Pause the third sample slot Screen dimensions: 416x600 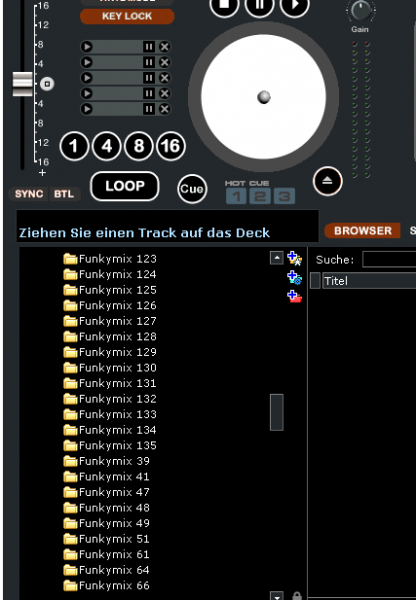[x=148, y=78]
